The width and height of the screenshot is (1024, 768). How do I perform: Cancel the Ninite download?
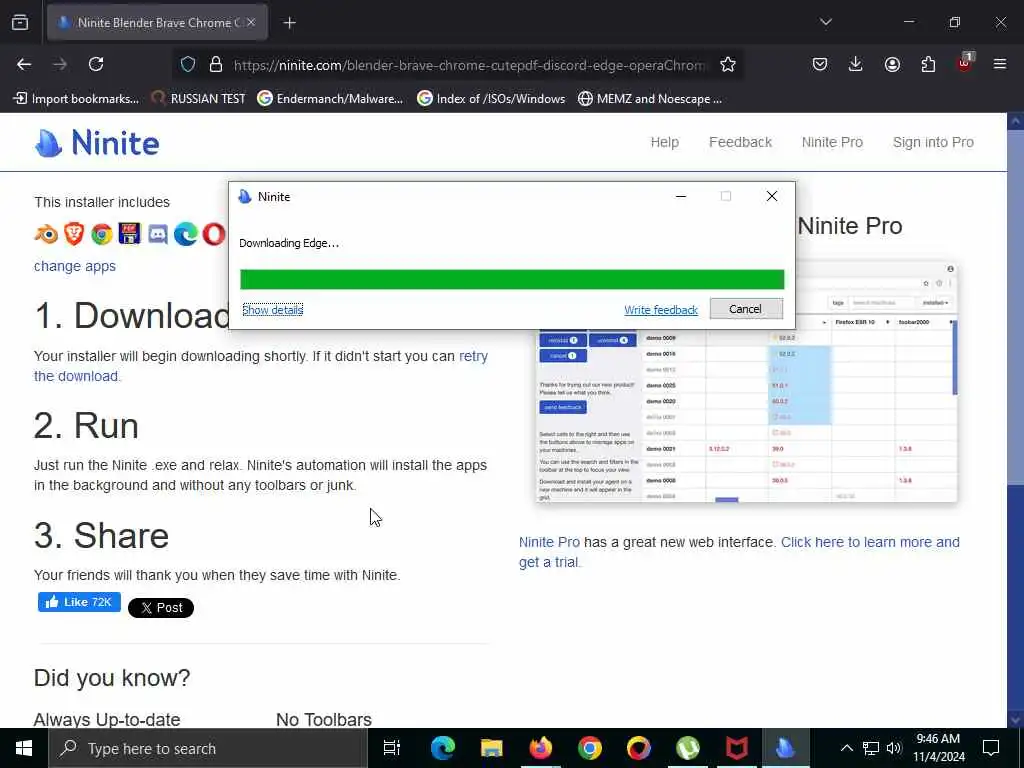click(746, 309)
